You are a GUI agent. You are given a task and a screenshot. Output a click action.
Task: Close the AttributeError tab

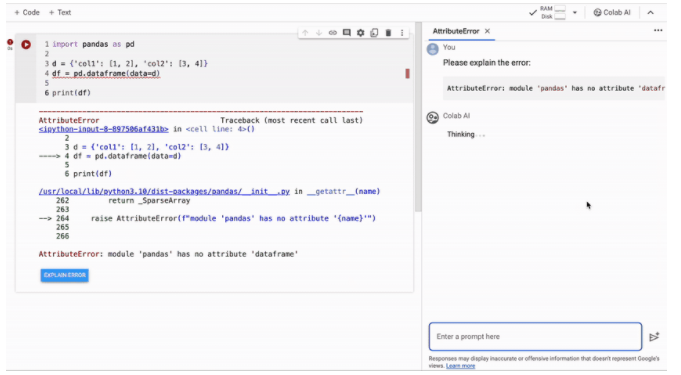pos(487,31)
